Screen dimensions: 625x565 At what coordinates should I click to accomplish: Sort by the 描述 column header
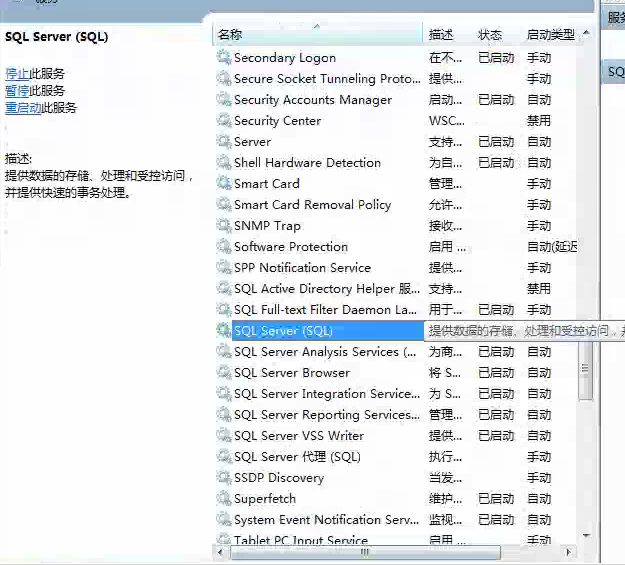[x=447, y=35]
